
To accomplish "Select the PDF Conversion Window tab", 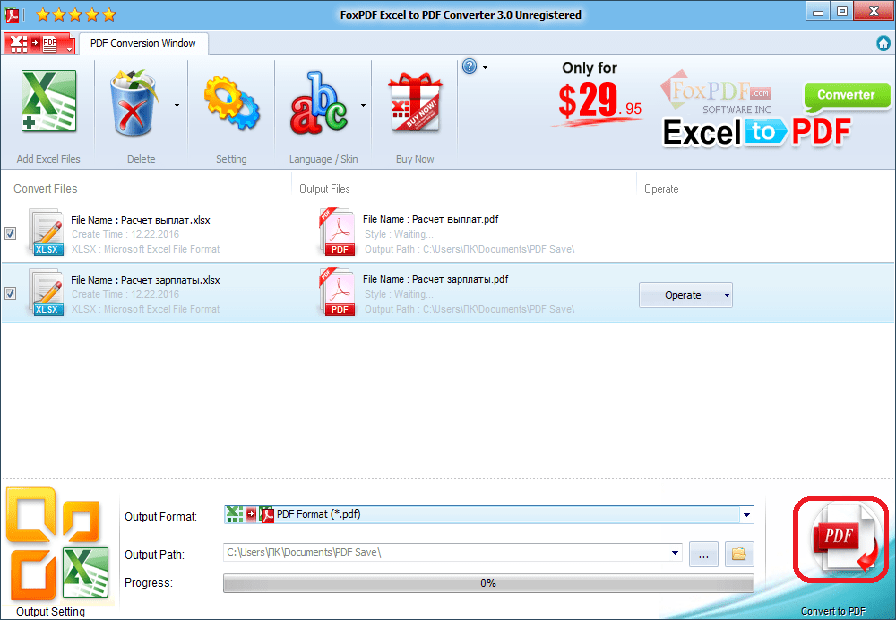I will tap(143, 44).
